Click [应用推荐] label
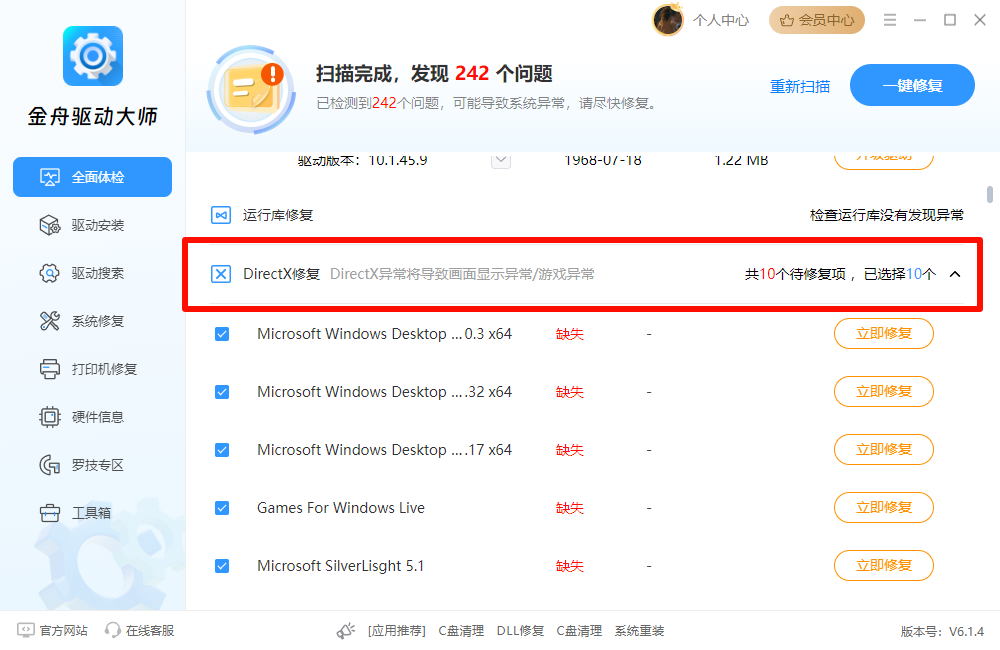The width and height of the screenshot is (1000, 650). 397,631
